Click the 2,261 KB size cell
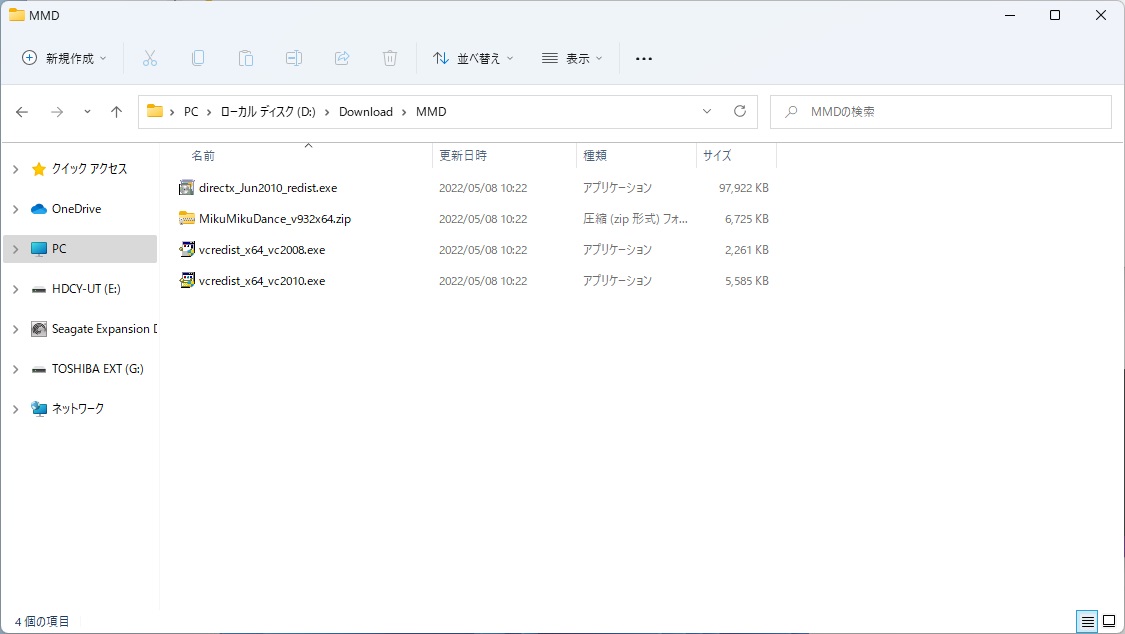This screenshot has height=634, width=1125. [x=746, y=250]
